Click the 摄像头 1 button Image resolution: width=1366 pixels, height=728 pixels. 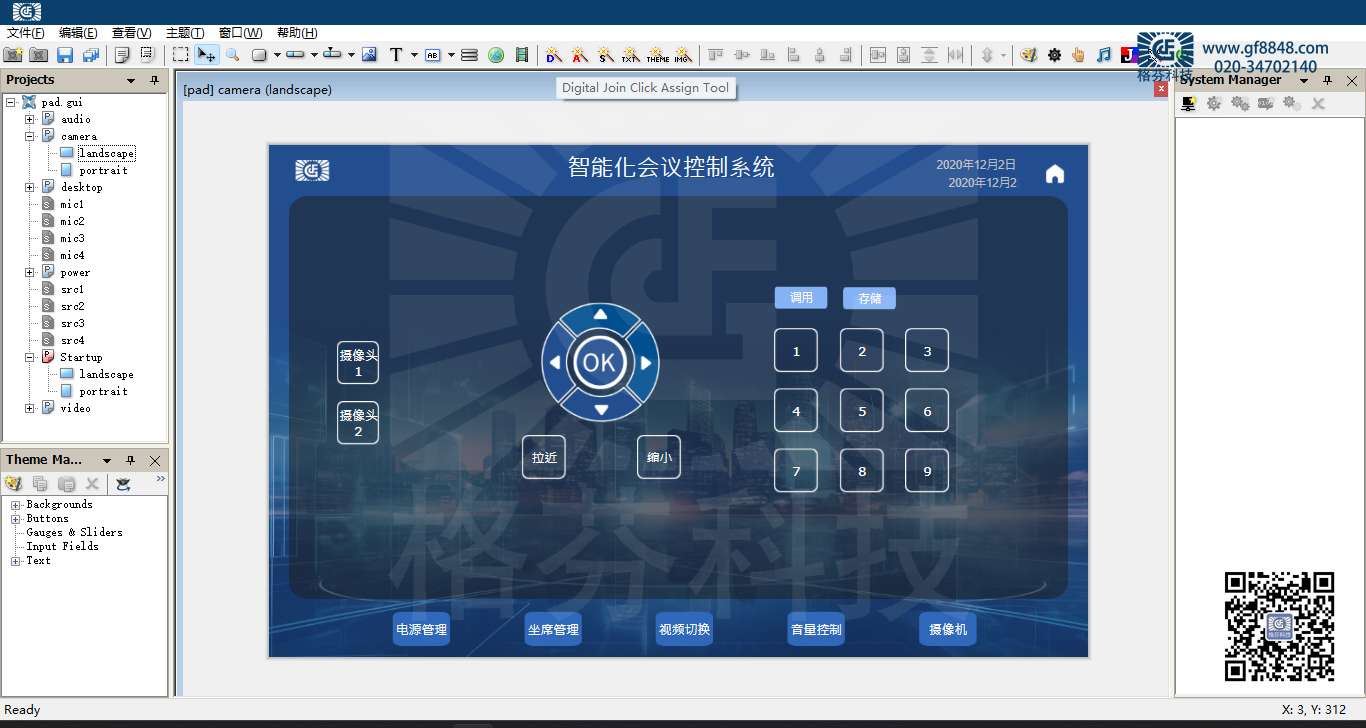coord(358,363)
